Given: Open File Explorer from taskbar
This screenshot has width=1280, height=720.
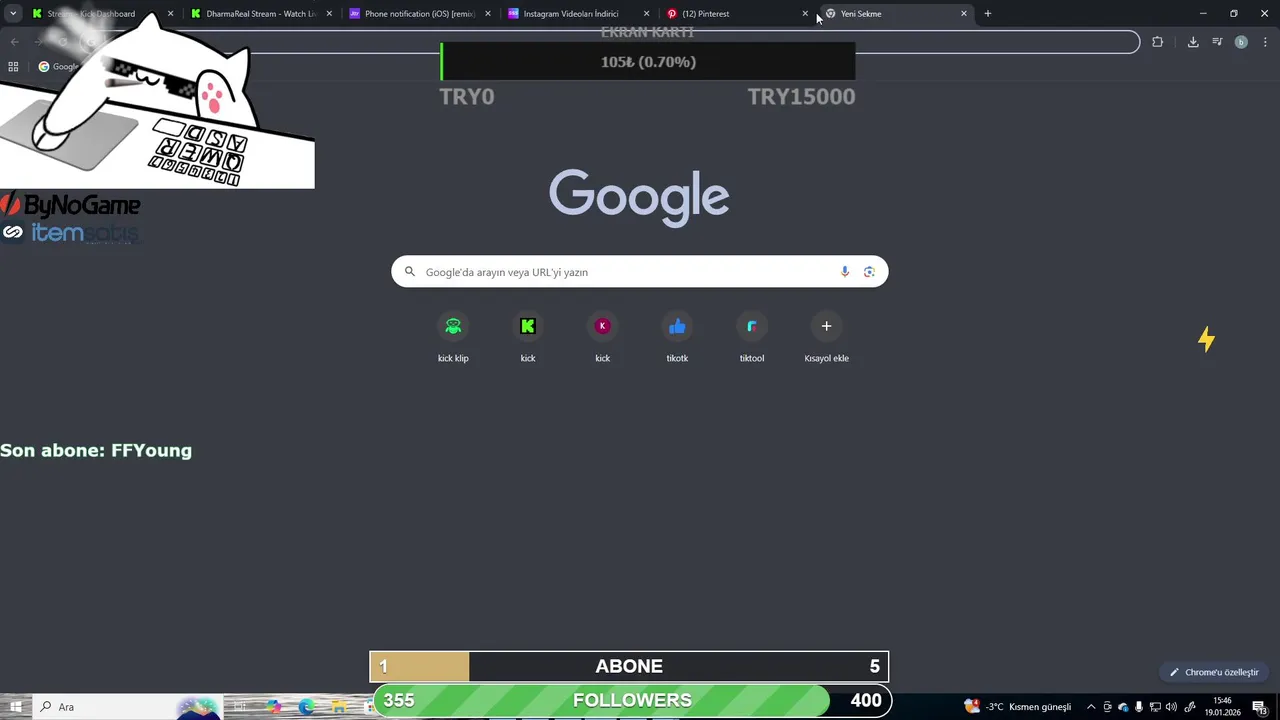Looking at the screenshot, I should pyautogui.click(x=339, y=707).
